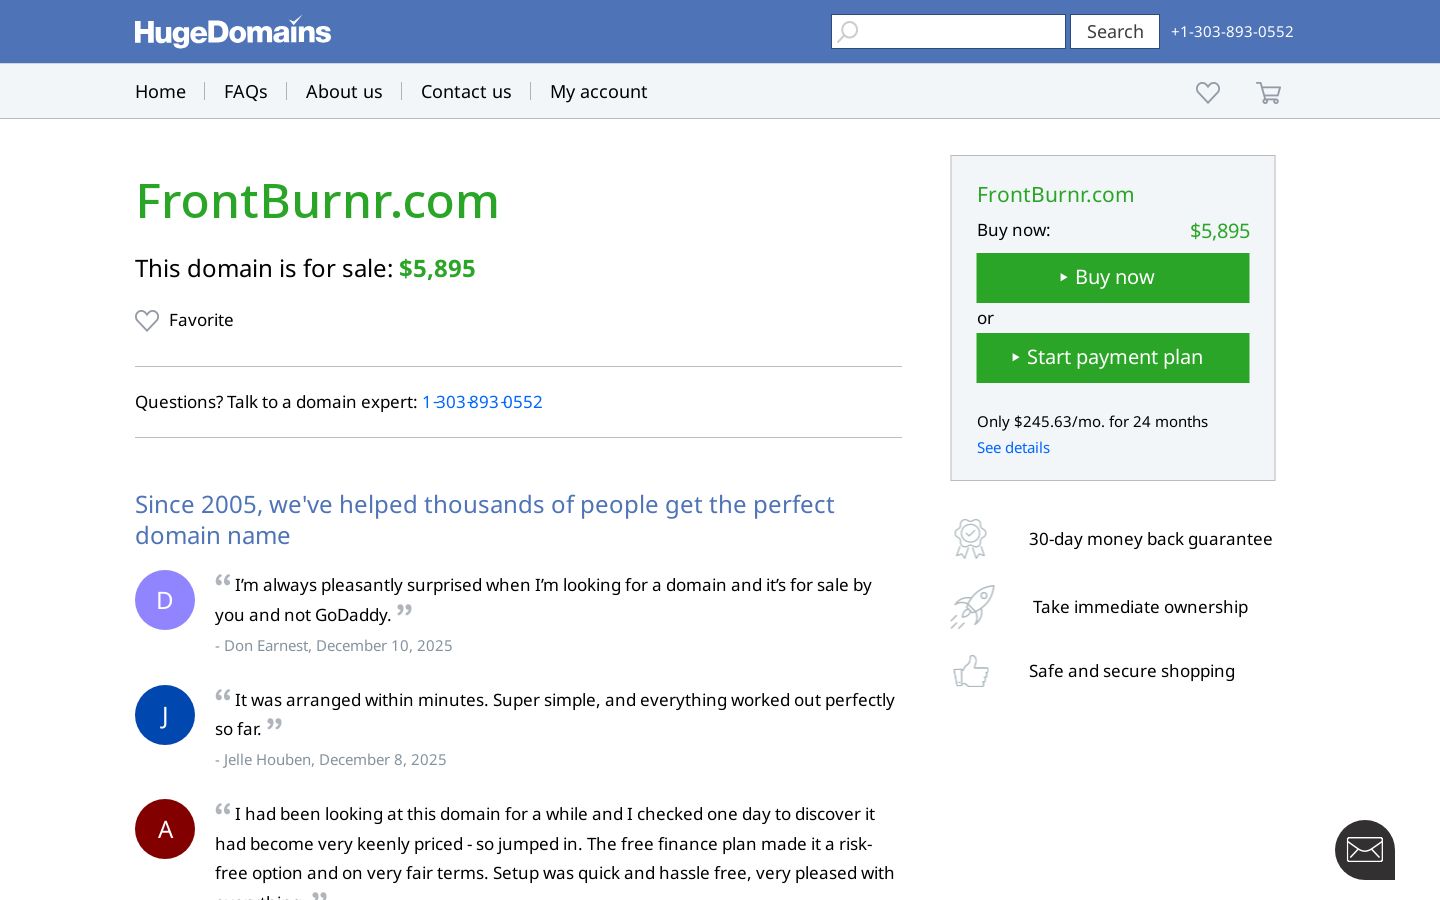Open the Contact us page
The height and width of the screenshot is (900, 1440).
point(466,91)
